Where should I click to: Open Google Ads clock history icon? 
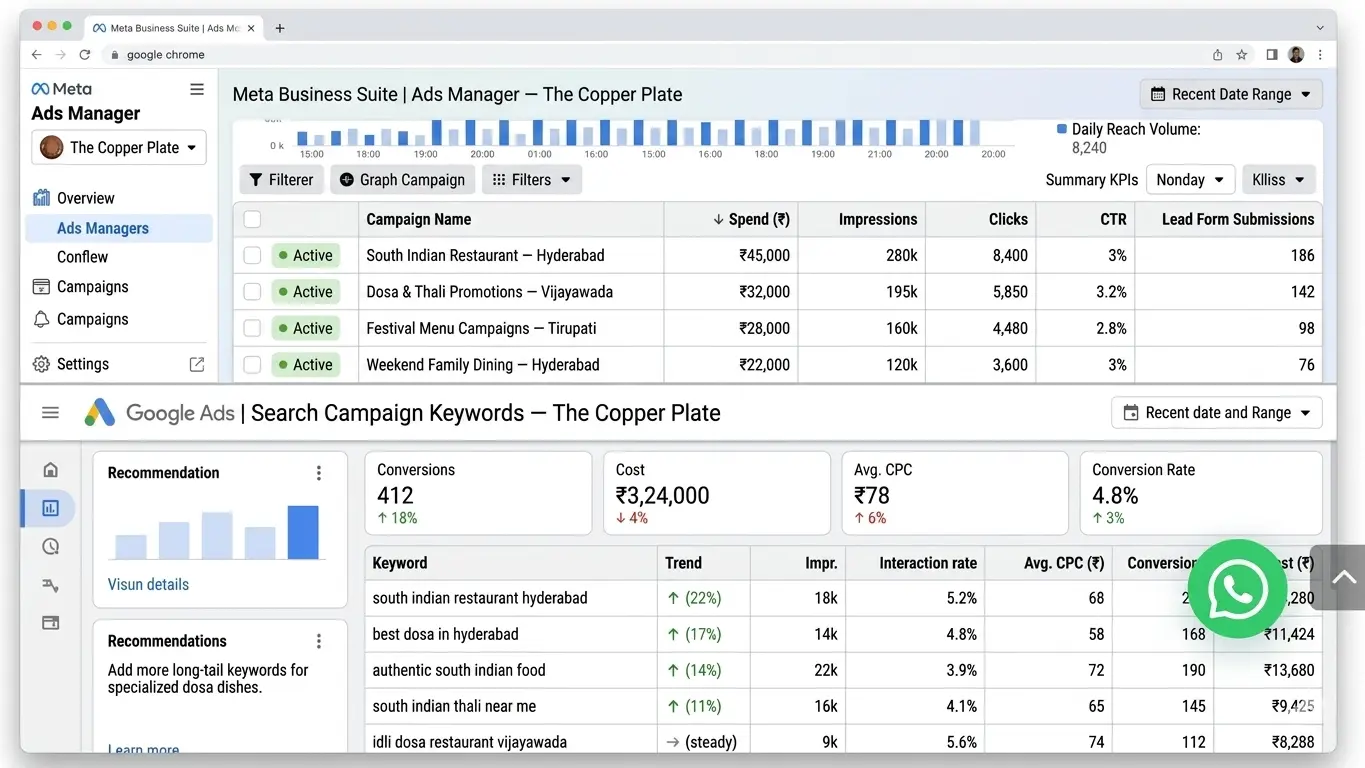click(x=50, y=546)
